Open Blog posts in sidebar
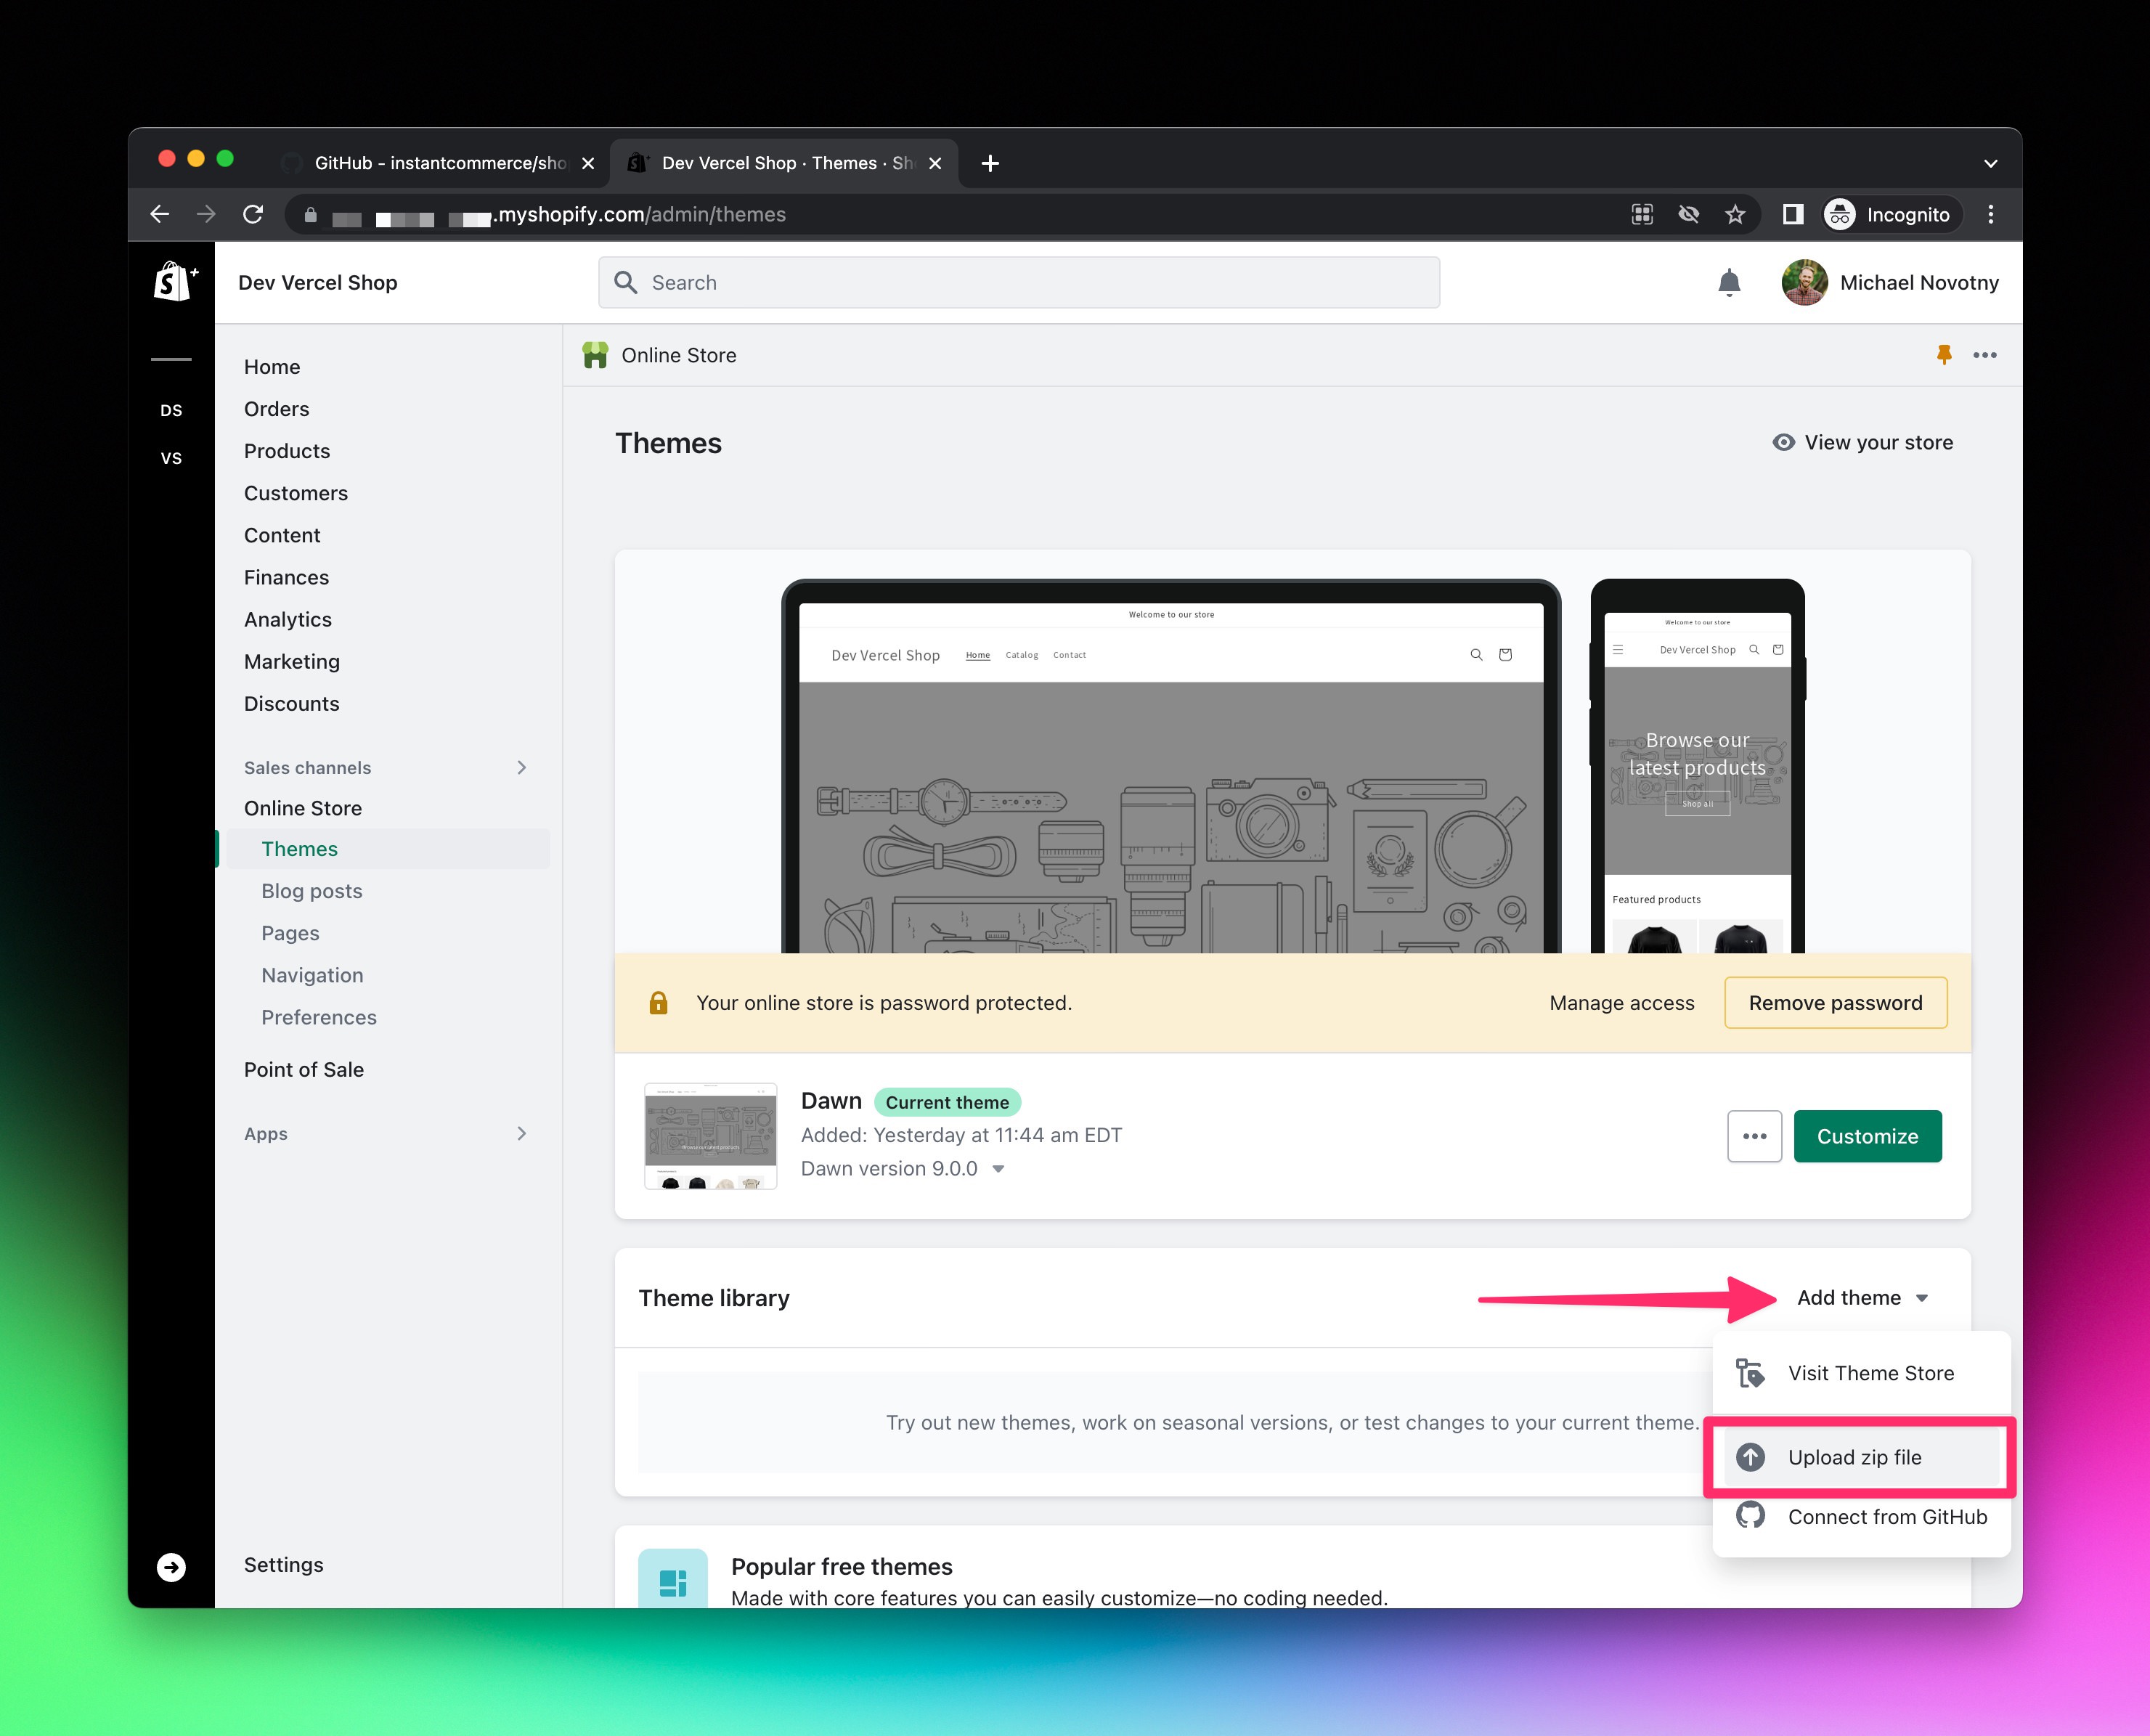The height and width of the screenshot is (1736, 2150). coord(312,891)
